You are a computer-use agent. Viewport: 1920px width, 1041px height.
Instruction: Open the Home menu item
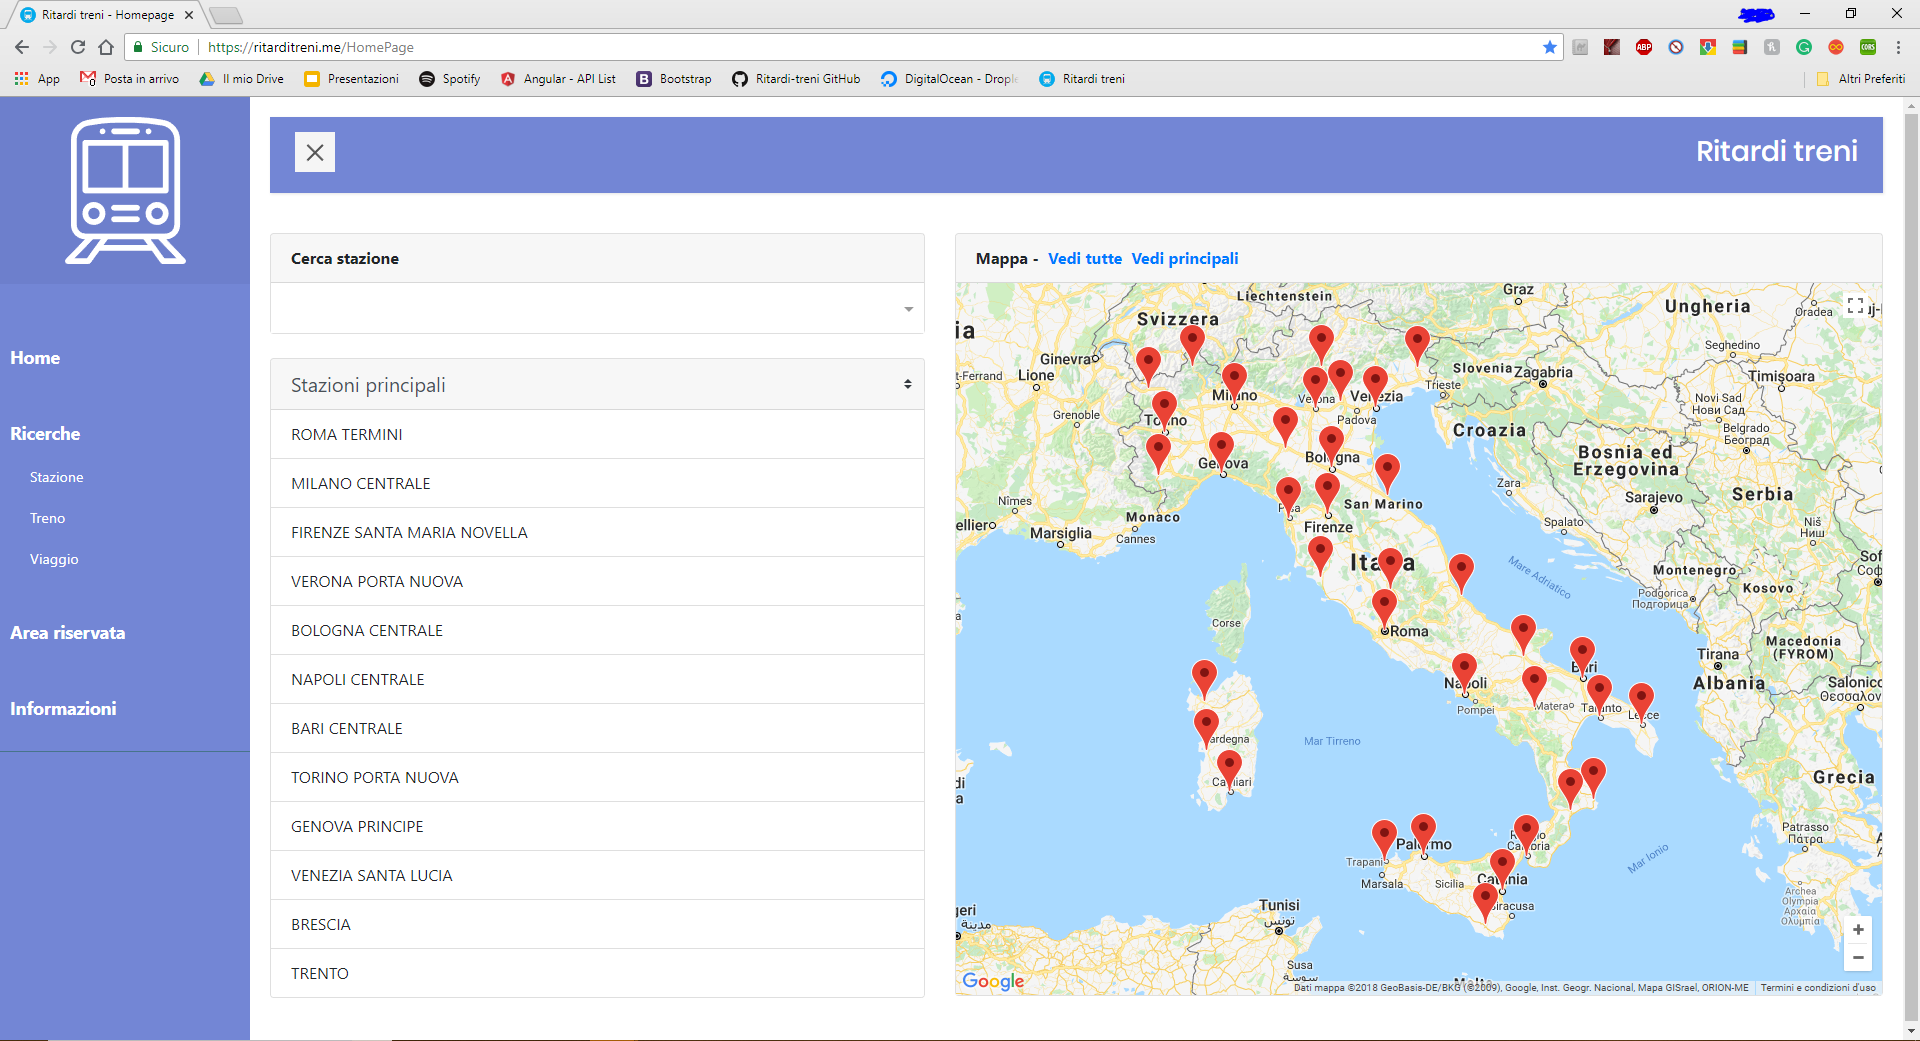click(x=35, y=358)
